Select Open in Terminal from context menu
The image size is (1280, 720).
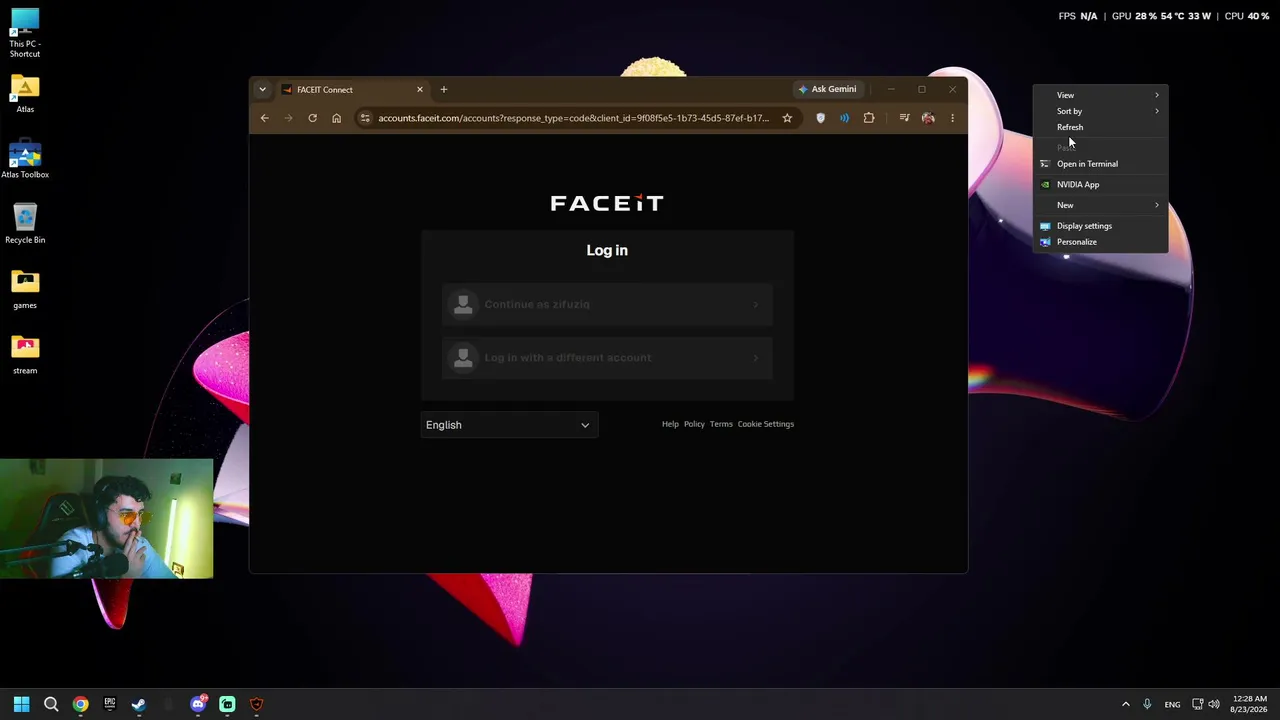pyautogui.click(x=1100, y=164)
